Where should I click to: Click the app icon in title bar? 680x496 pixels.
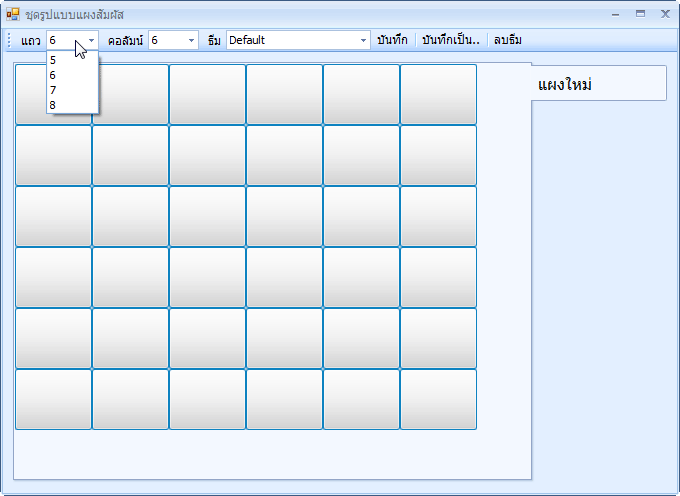click(x=13, y=14)
